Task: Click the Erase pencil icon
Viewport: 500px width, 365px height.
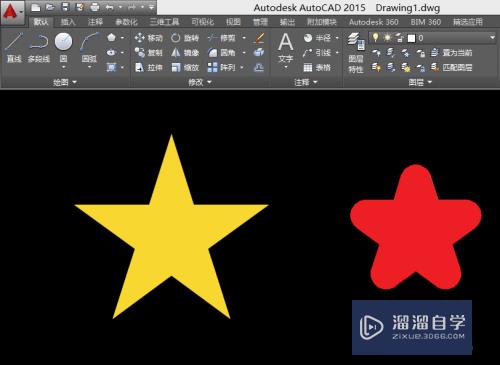Action: [259, 38]
